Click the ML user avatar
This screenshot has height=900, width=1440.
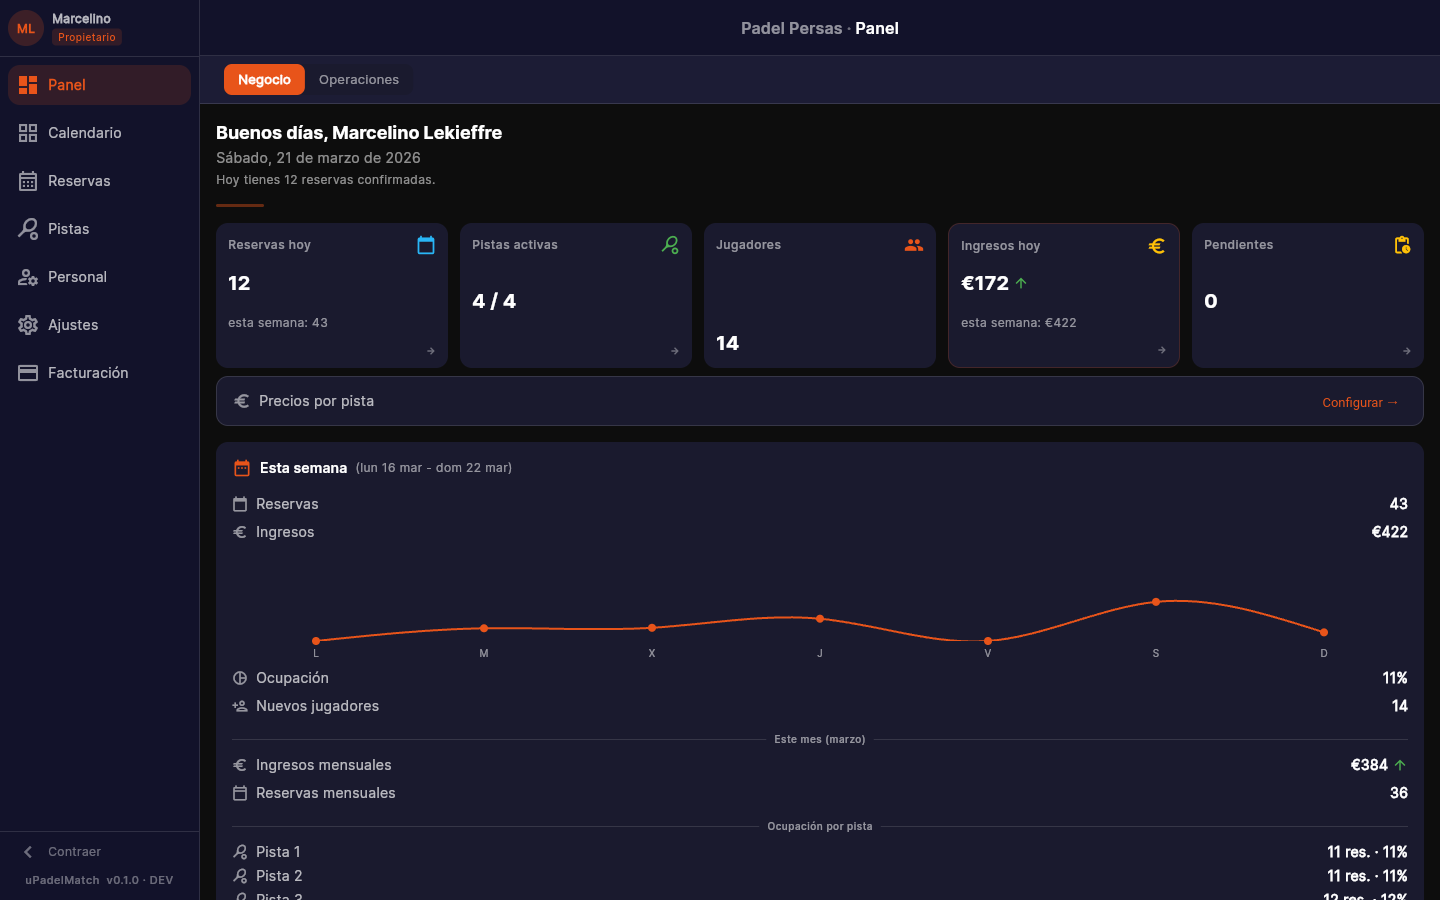pos(26,28)
